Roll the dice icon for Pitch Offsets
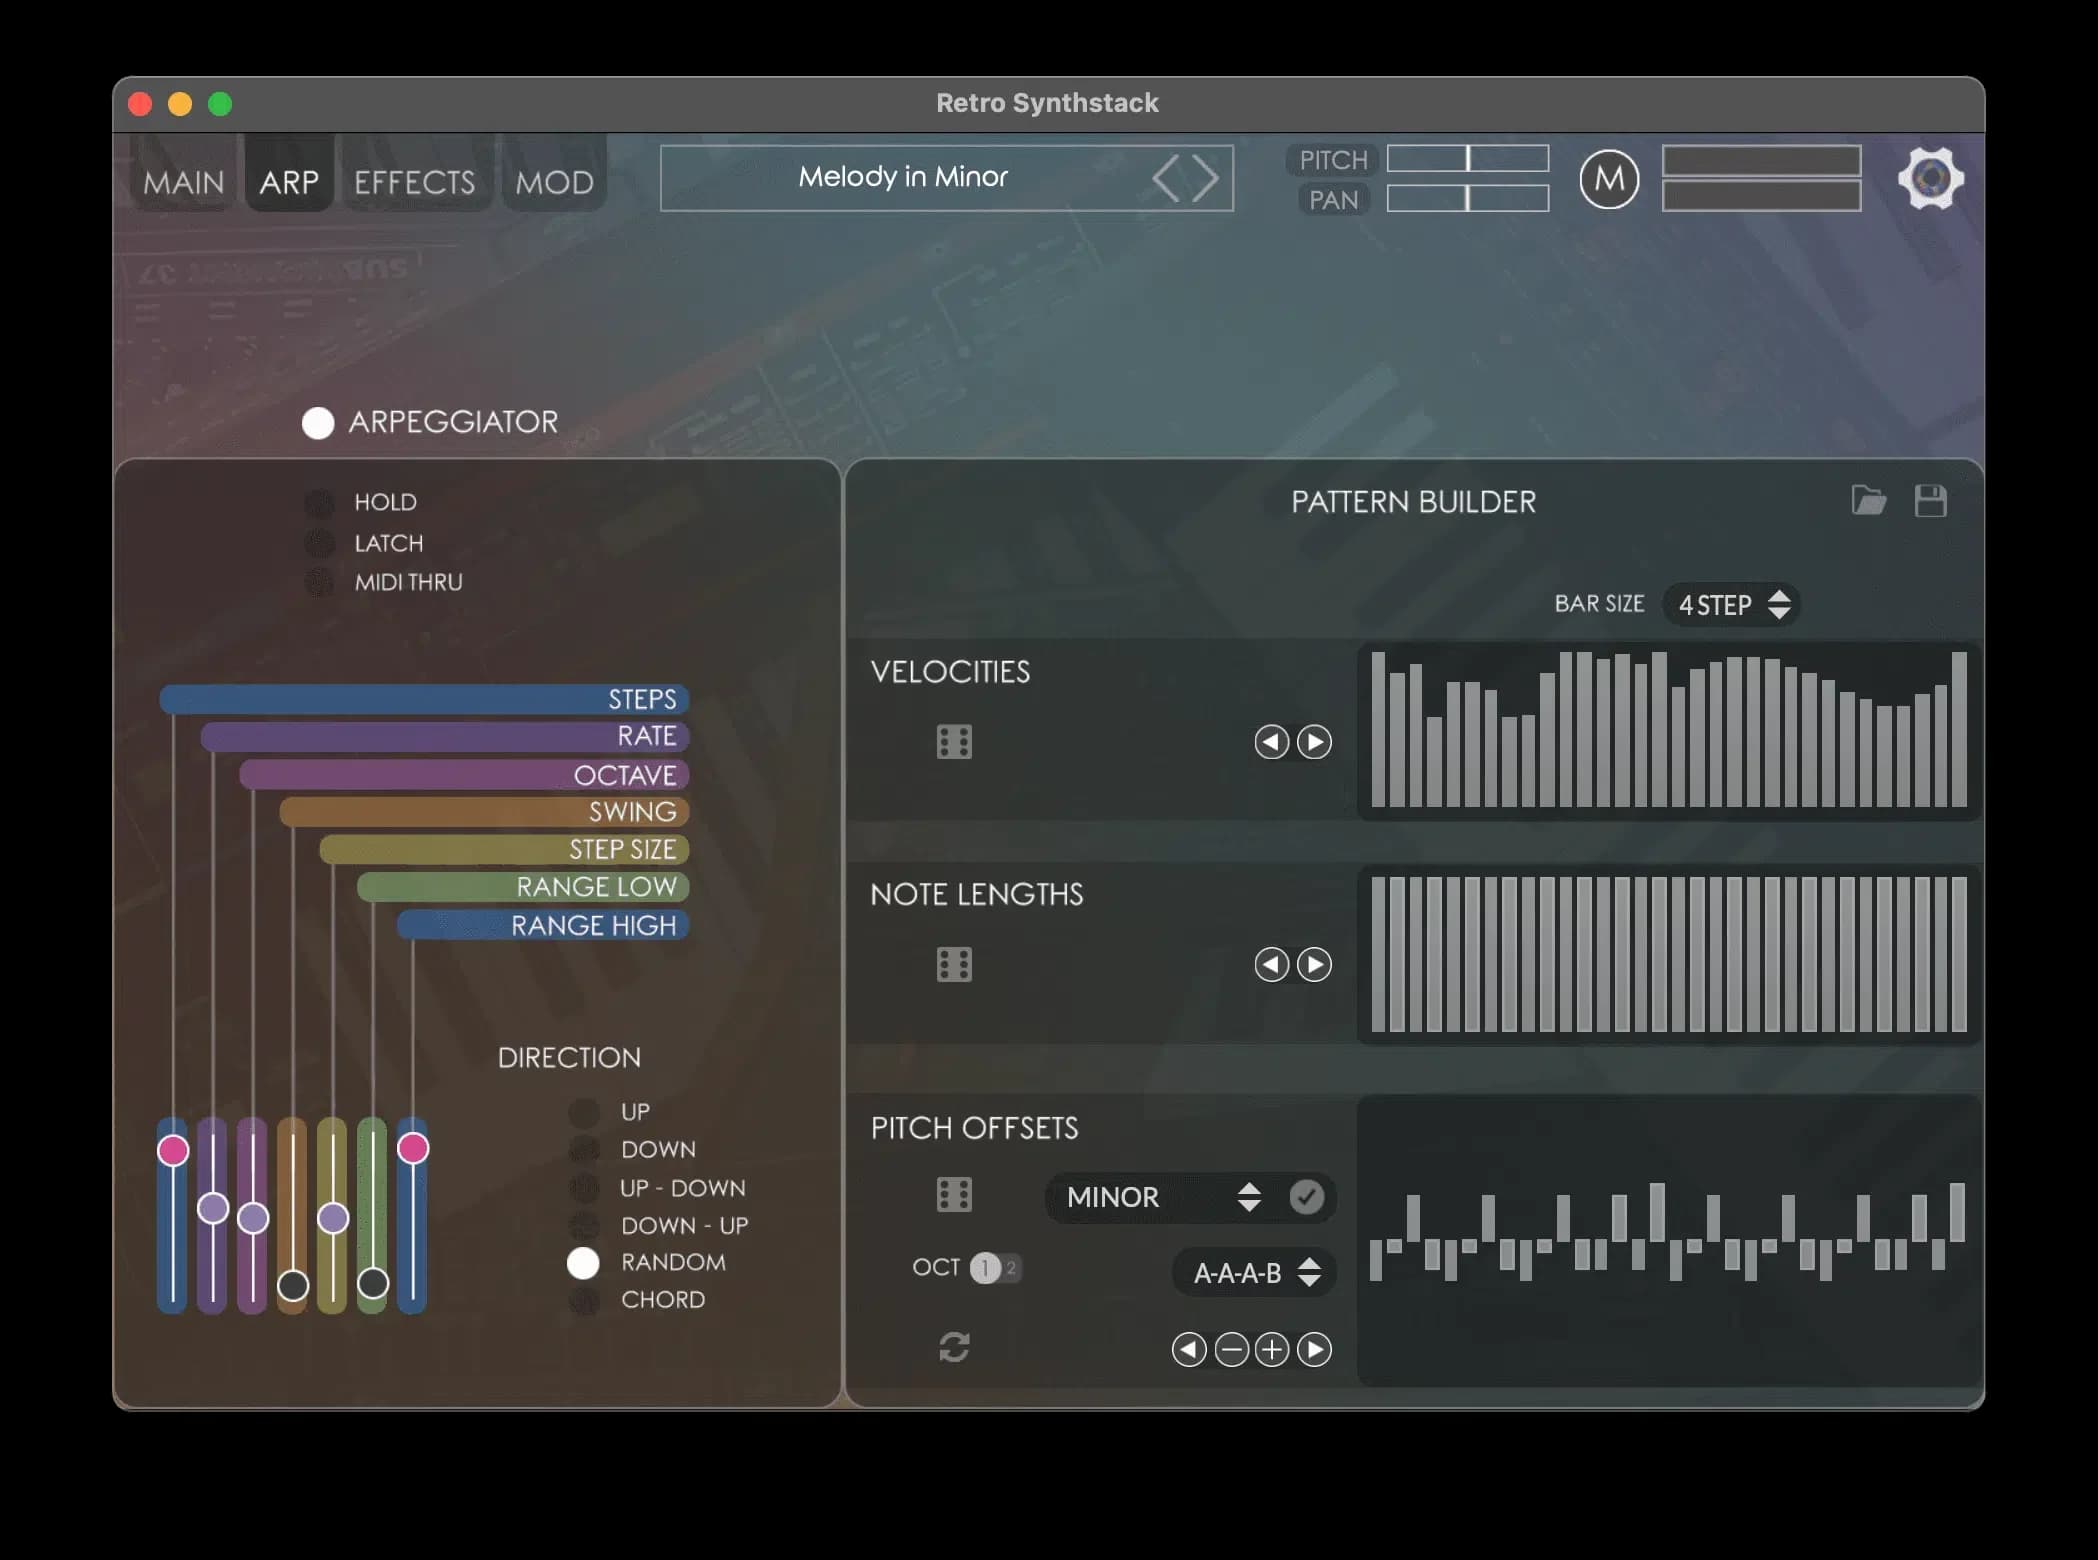Image resolution: width=2098 pixels, height=1560 pixels. (955, 1196)
